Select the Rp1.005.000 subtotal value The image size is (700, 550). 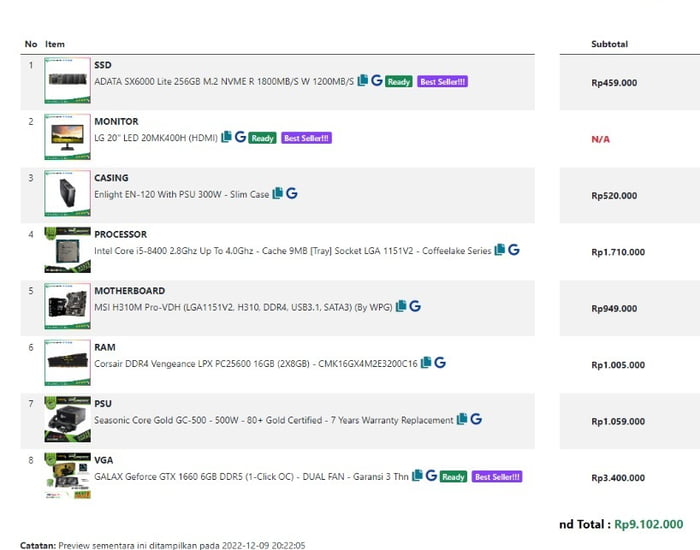point(618,365)
